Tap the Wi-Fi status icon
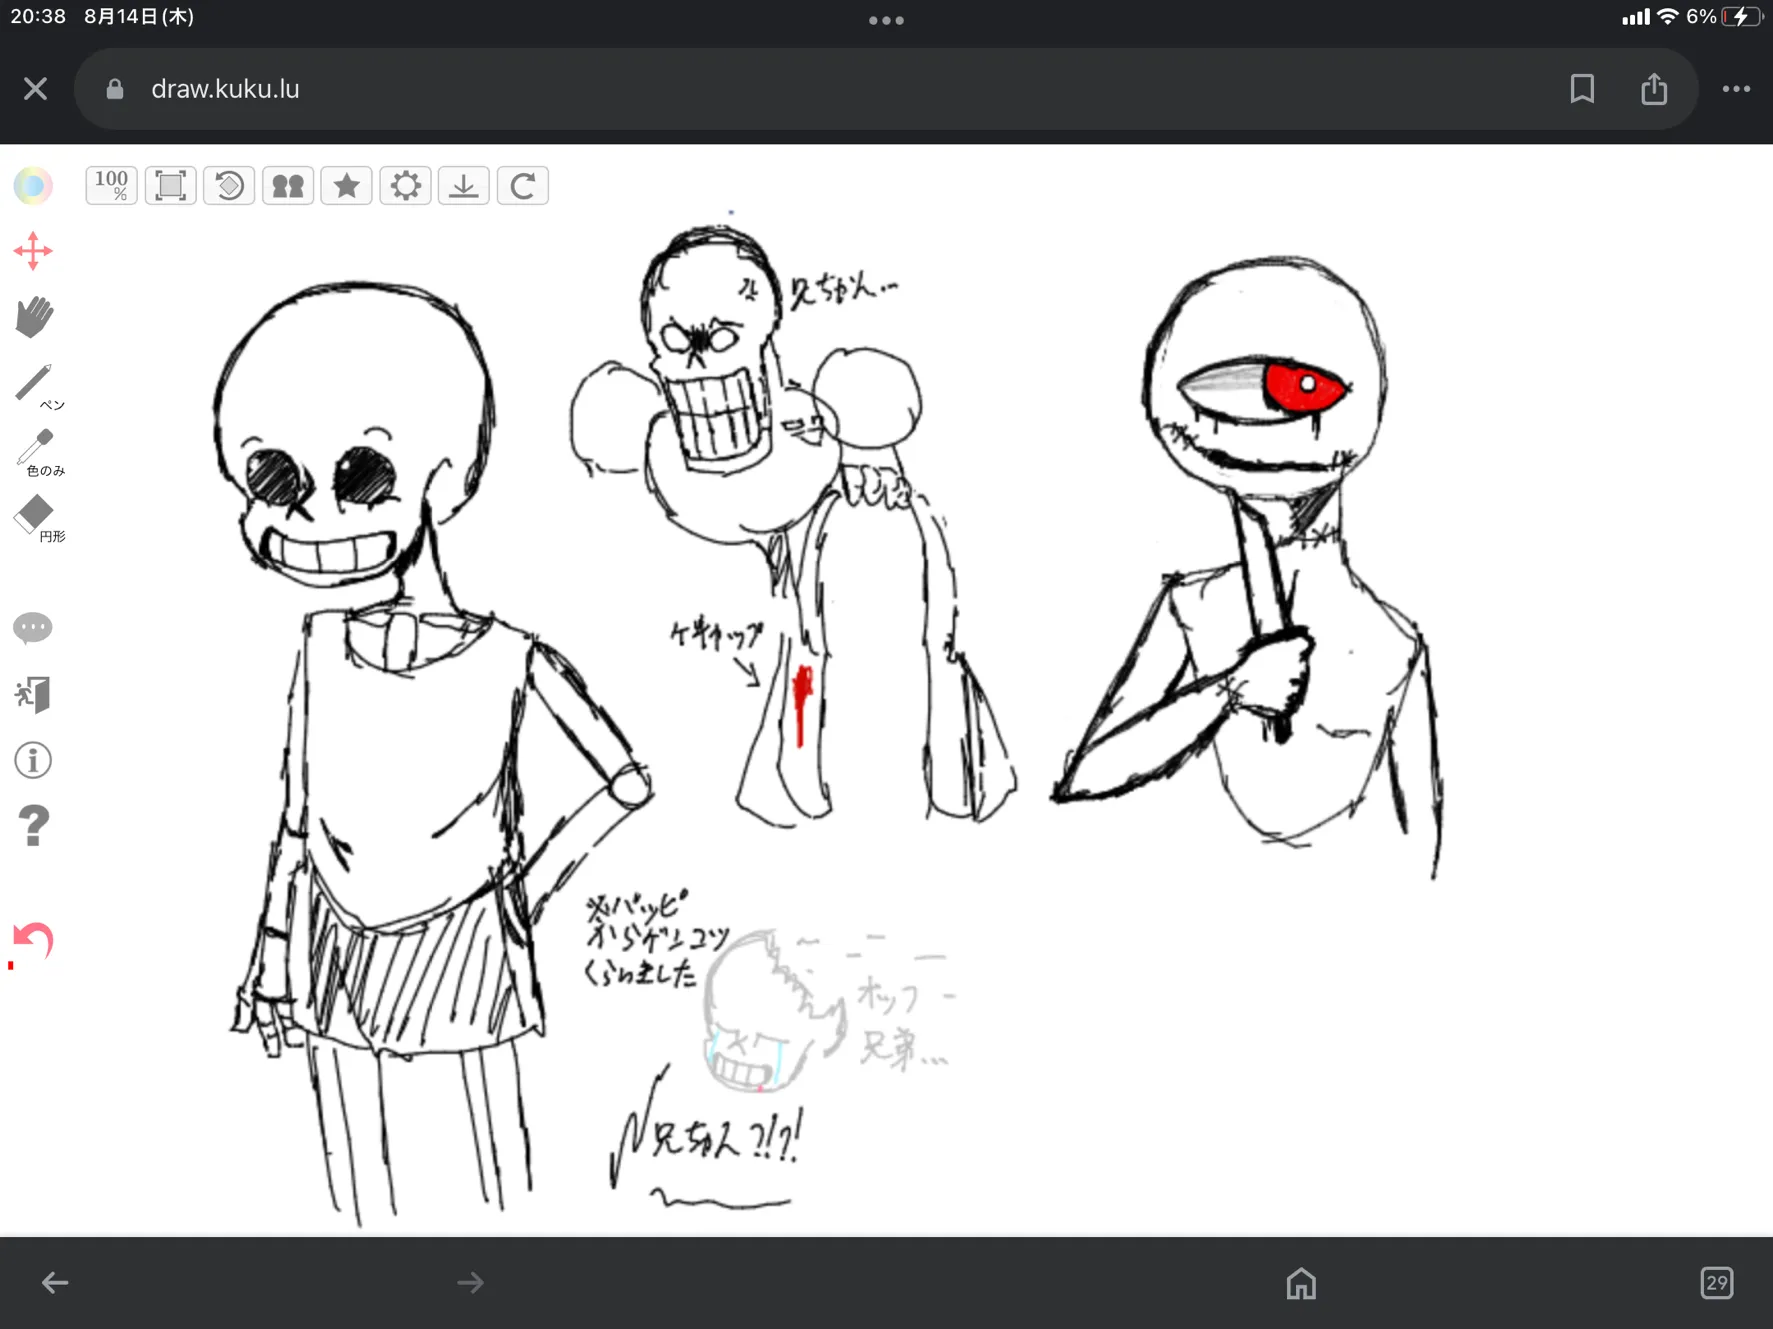The height and width of the screenshot is (1329, 1773). tap(1667, 17)
